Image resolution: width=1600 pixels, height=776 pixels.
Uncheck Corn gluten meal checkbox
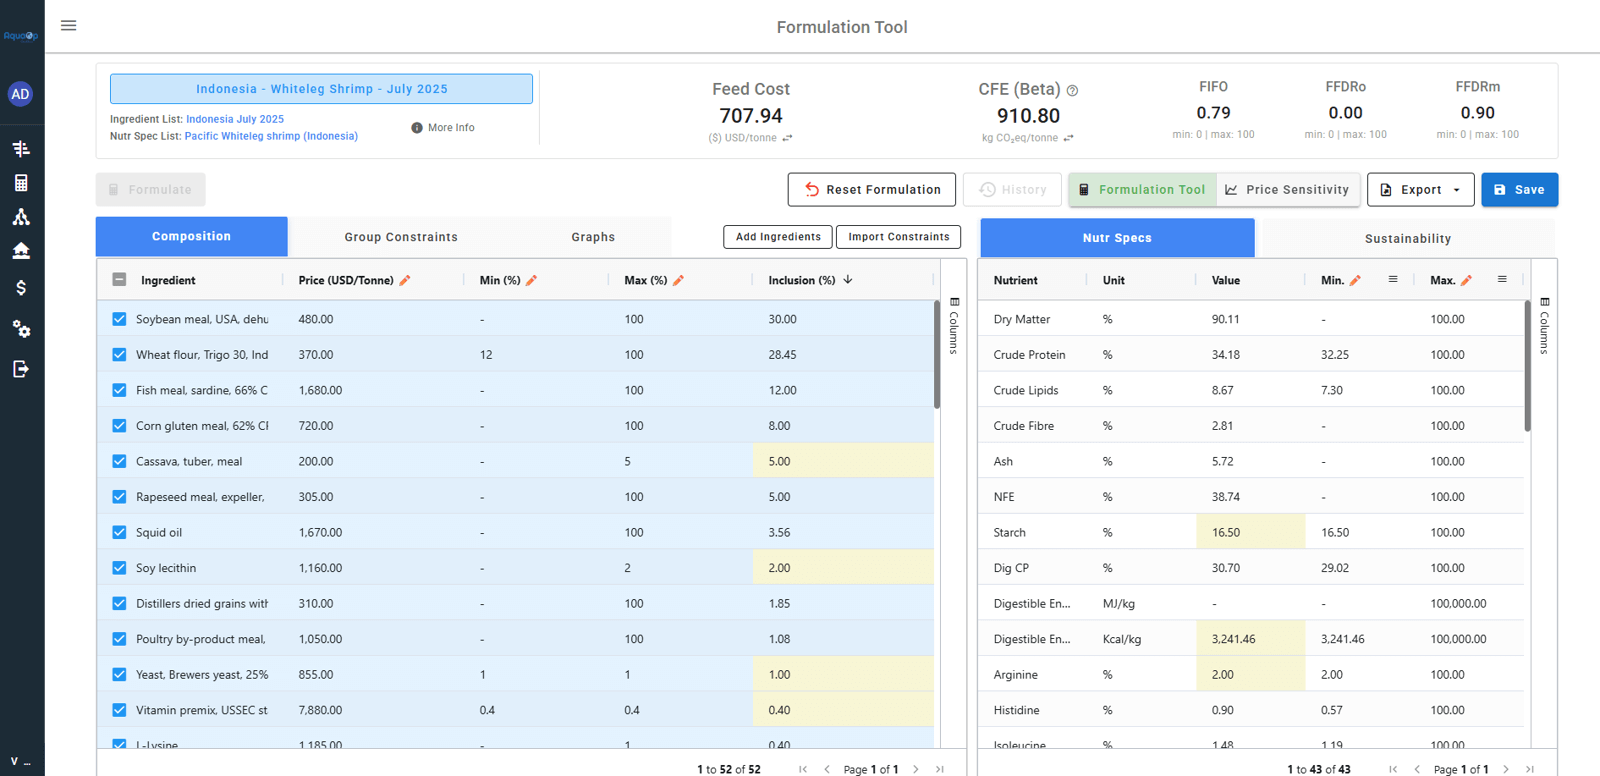coord(119,426)
